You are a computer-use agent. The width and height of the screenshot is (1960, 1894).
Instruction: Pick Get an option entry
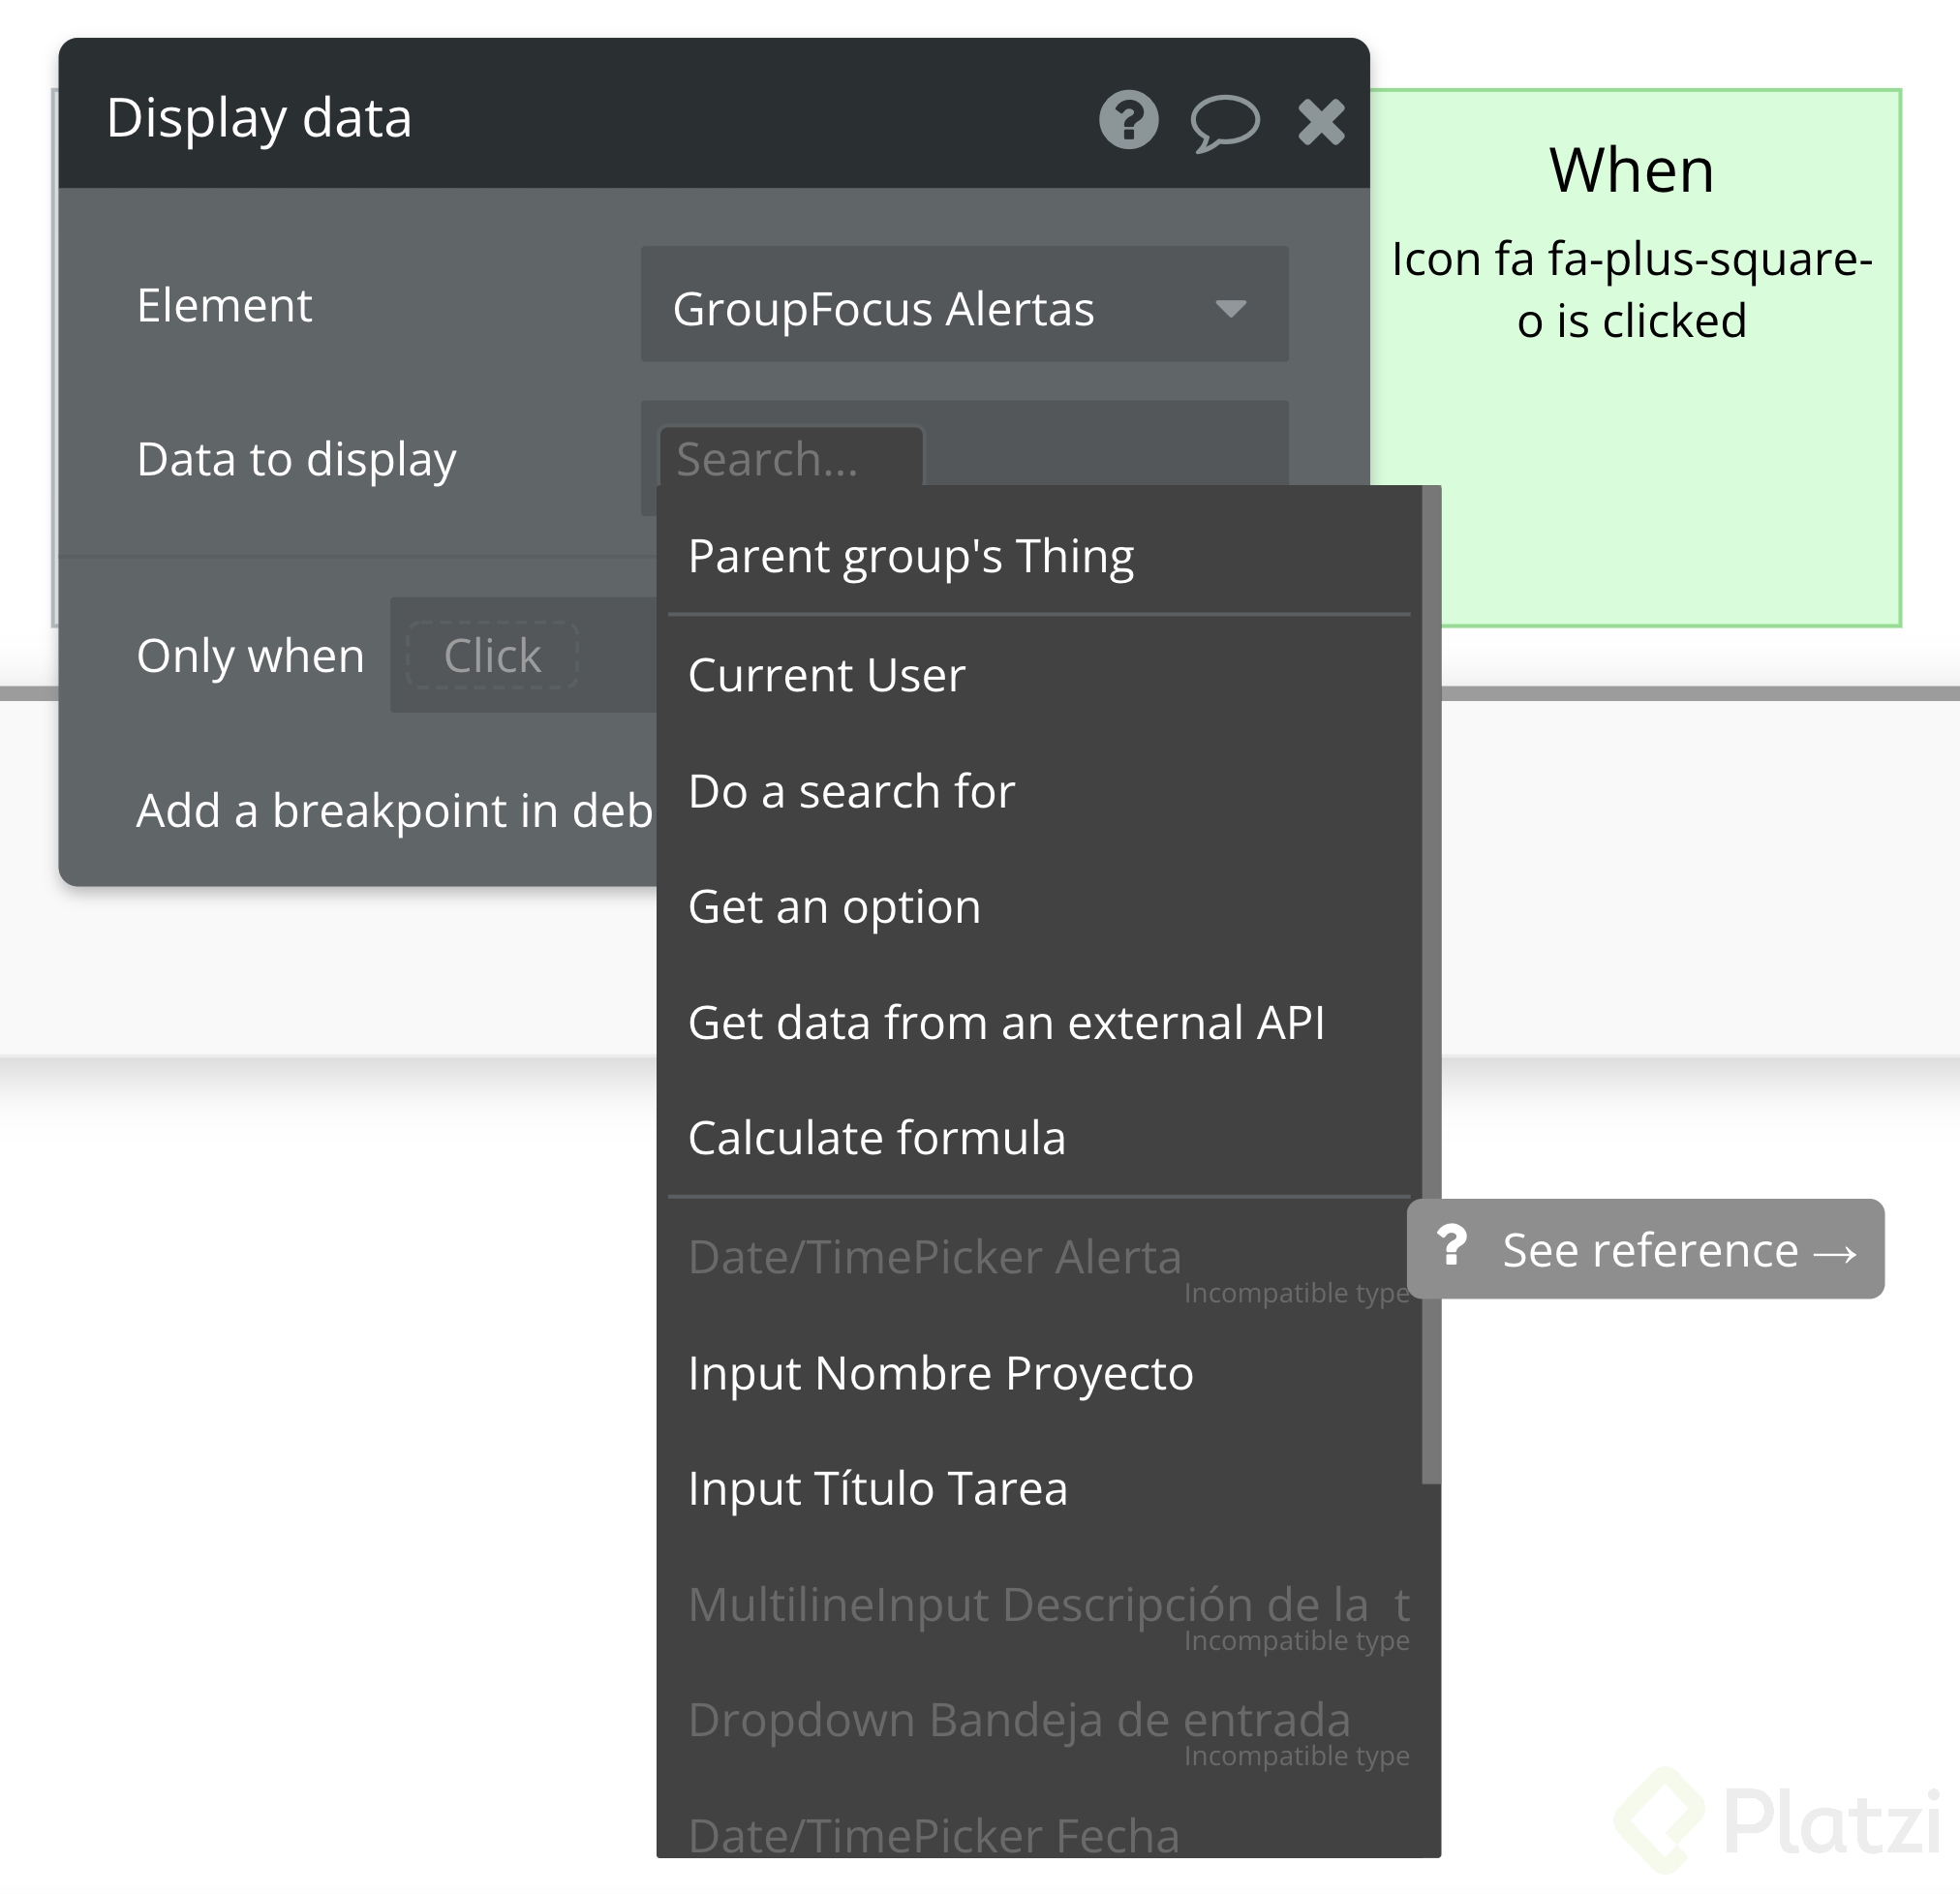coord(834,907)
